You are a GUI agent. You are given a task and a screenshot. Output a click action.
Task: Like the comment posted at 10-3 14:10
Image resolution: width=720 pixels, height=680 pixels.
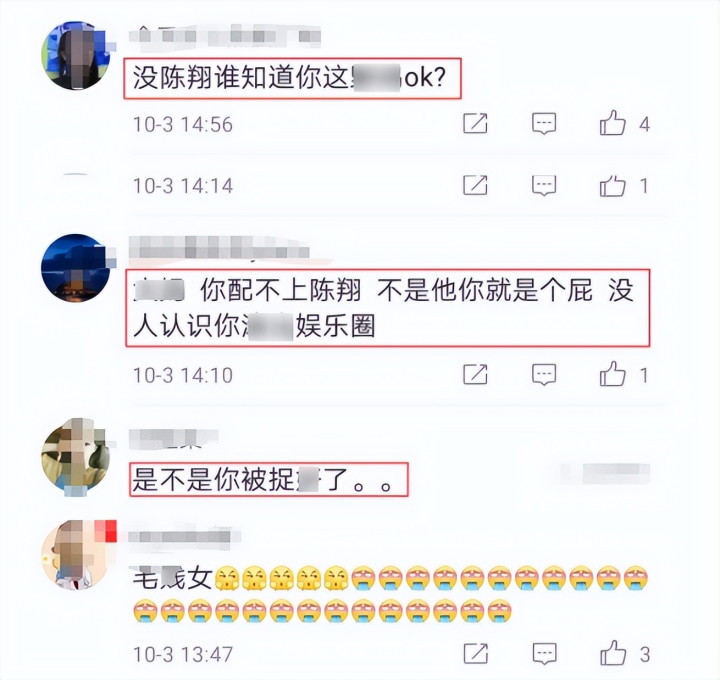coord(613,374)
